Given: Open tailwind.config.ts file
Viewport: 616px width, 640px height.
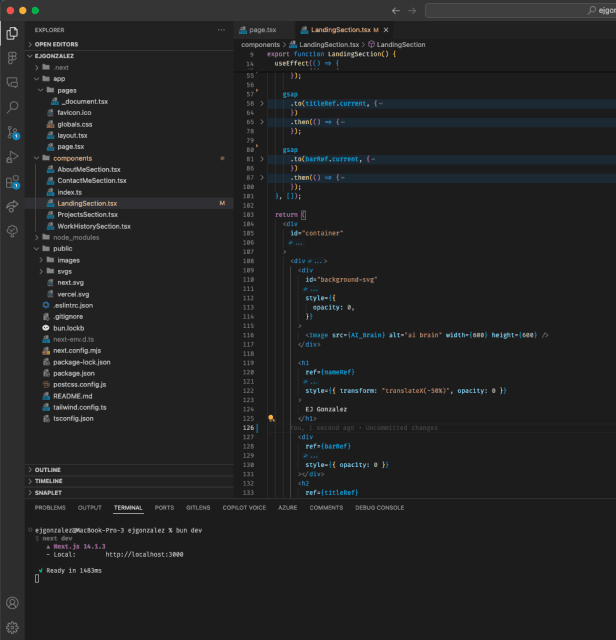Looking at the screenshot, I should [x=129, y=407].
